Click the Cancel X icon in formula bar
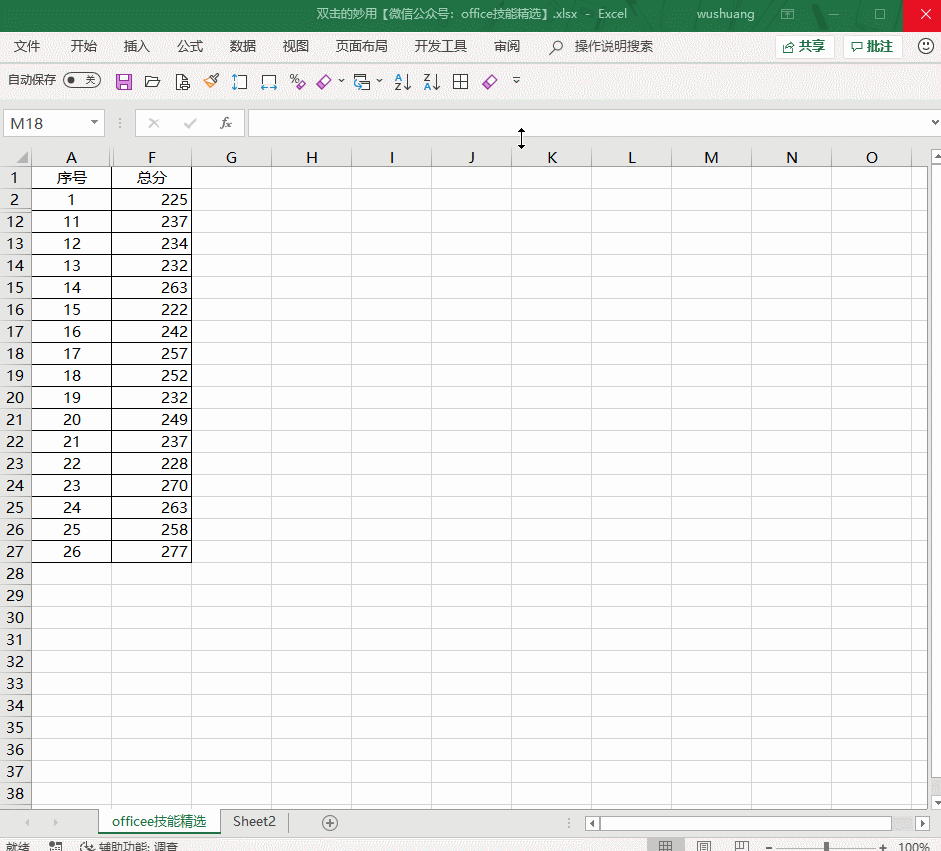941x851 pixels. pyautogui.click(x=154, y=123)
